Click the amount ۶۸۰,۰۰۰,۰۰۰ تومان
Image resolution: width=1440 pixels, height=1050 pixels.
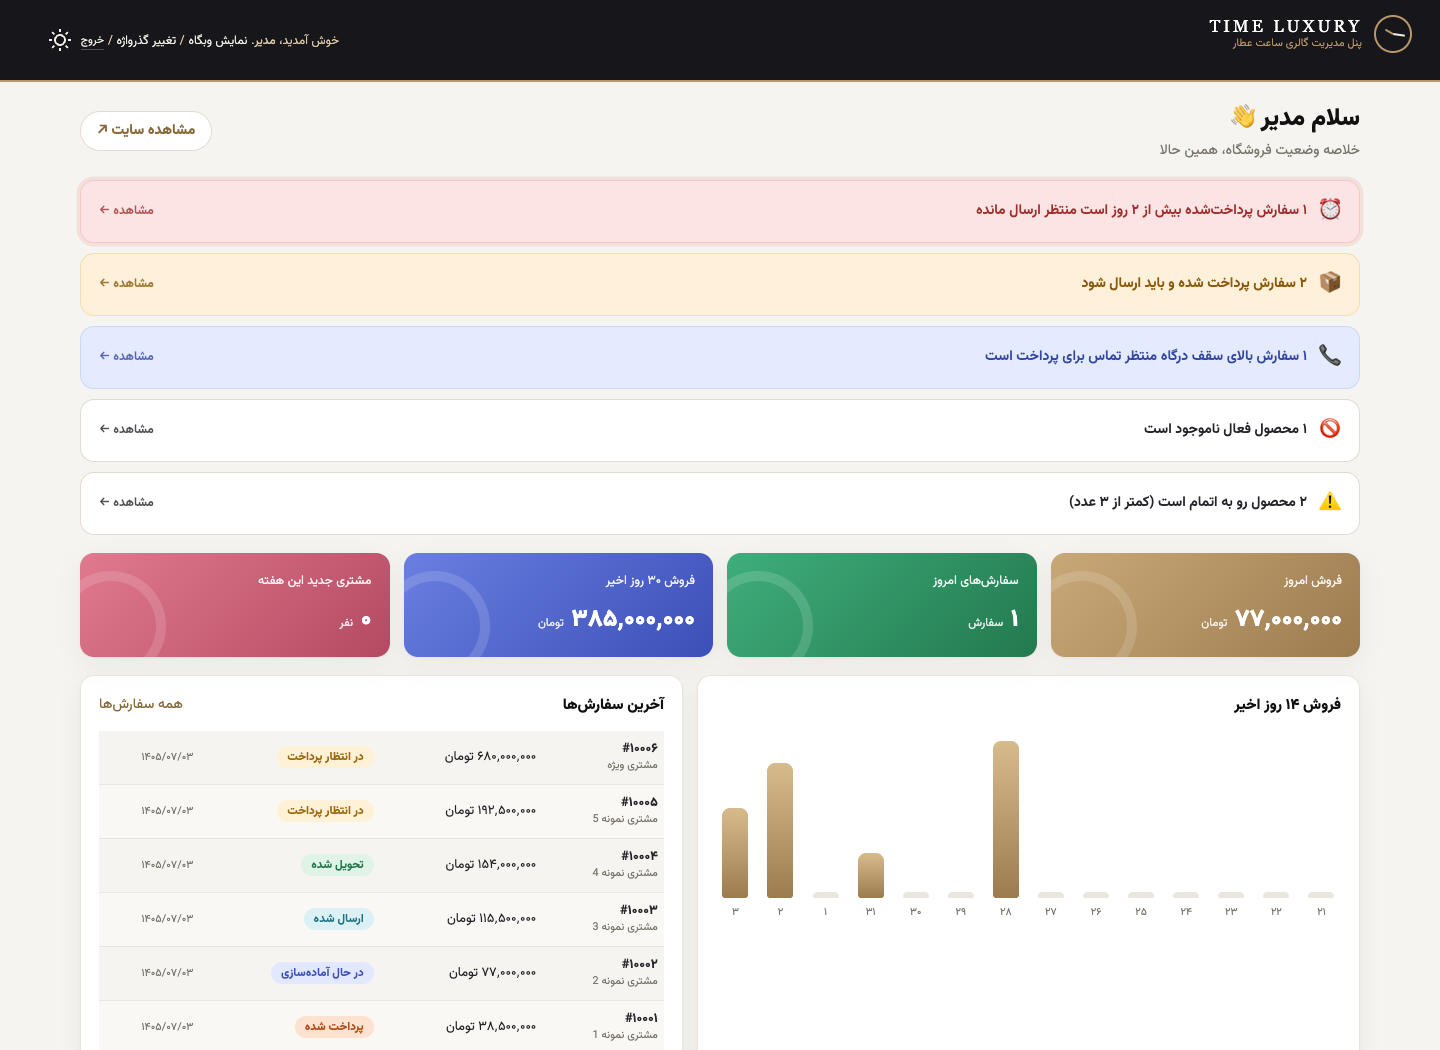(x=491, y=757)
